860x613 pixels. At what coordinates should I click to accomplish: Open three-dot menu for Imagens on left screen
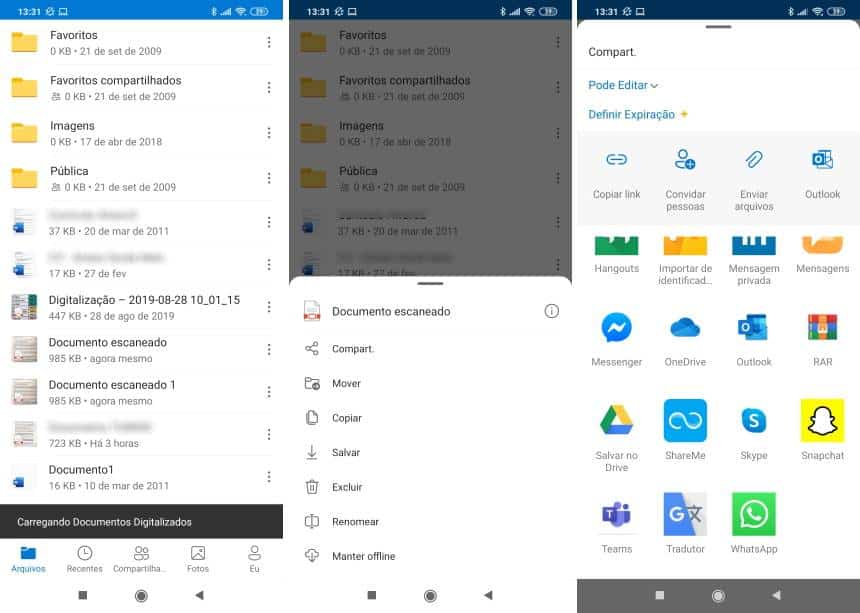pos(269,133)
